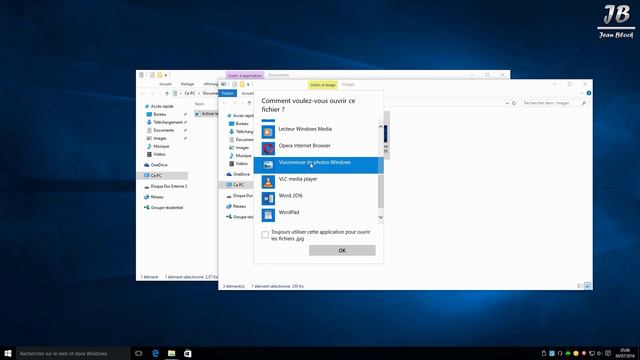Pick the Word 2016 icon in app list
Screen dimensions: 640x360
pos(268,198)
